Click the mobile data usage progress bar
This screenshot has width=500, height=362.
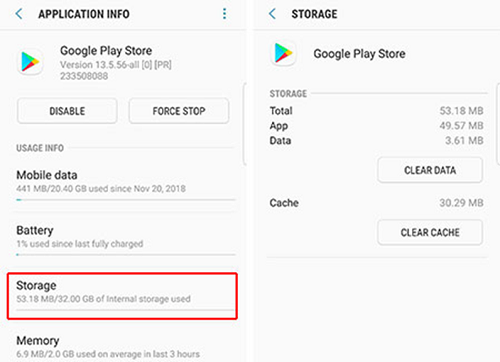pyautogui.click(x=126, y=200)
